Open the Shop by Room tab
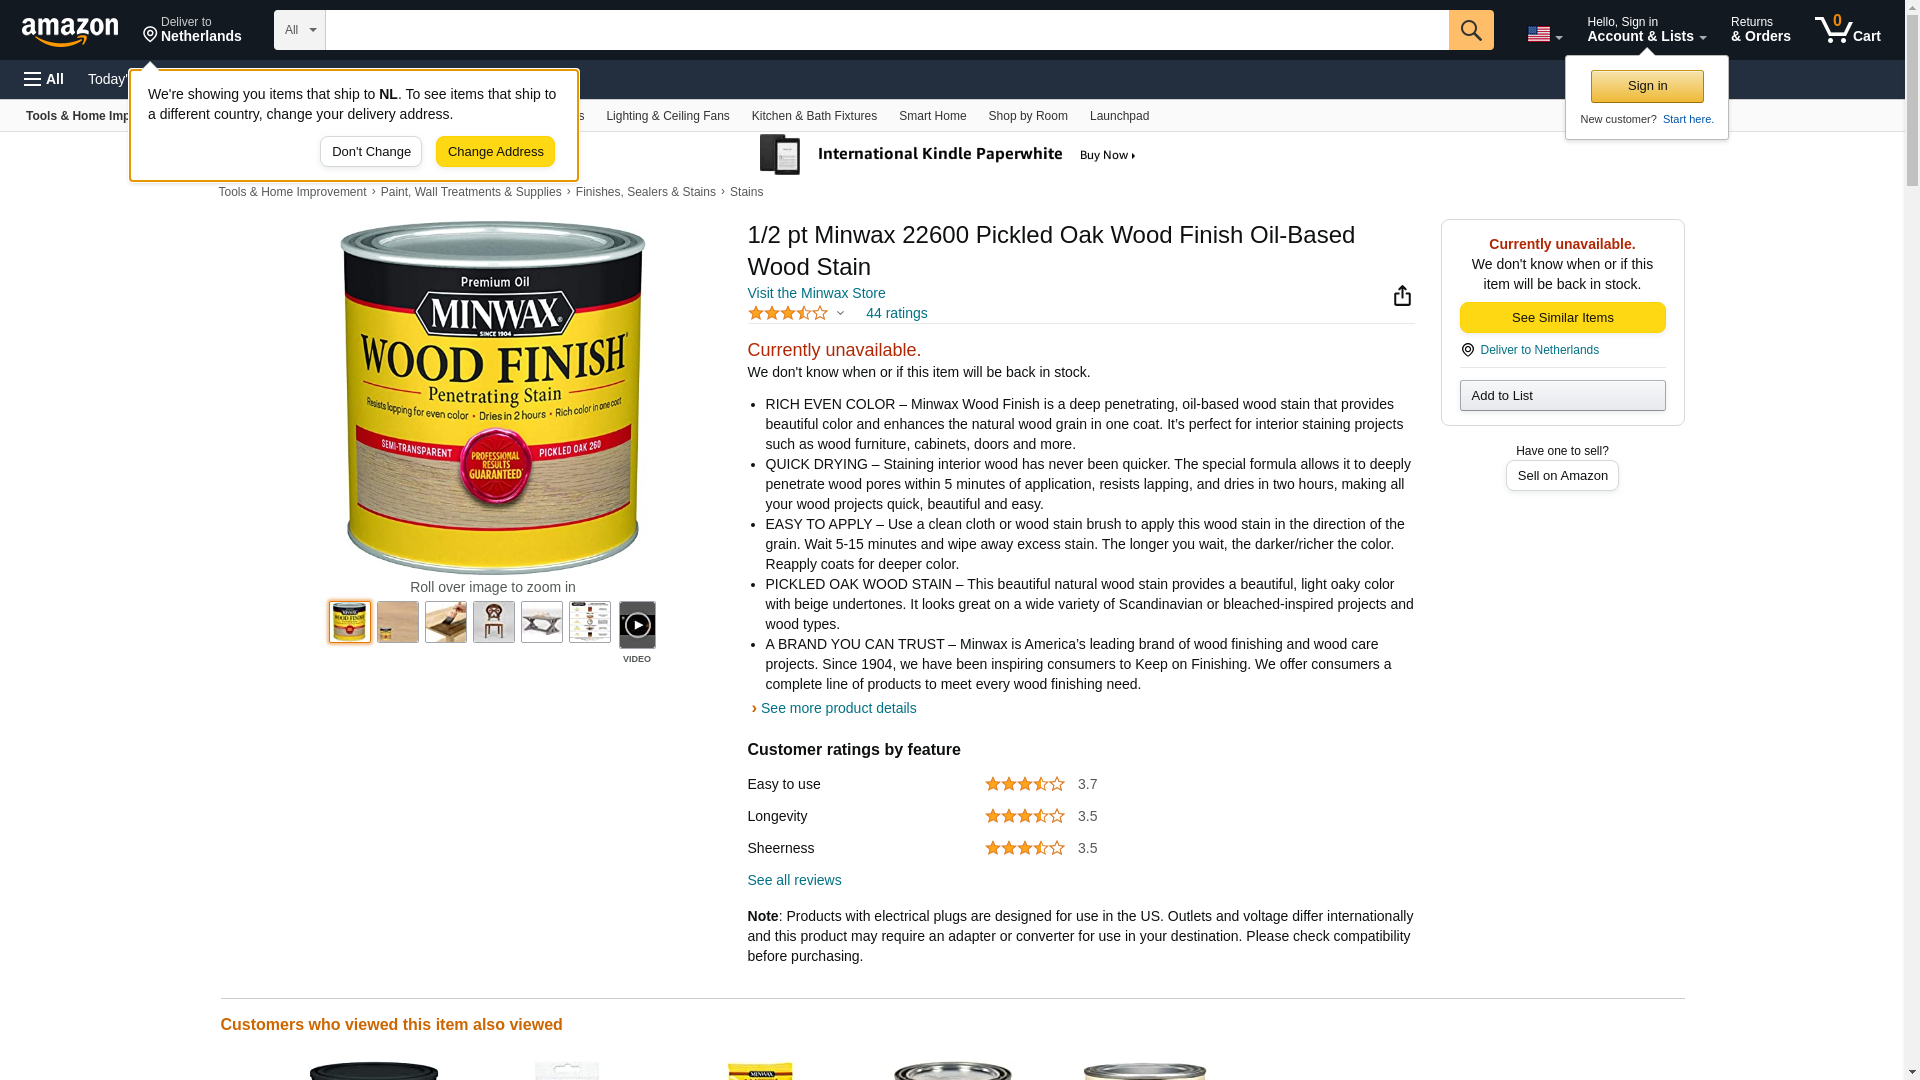 pos(1028,116)
